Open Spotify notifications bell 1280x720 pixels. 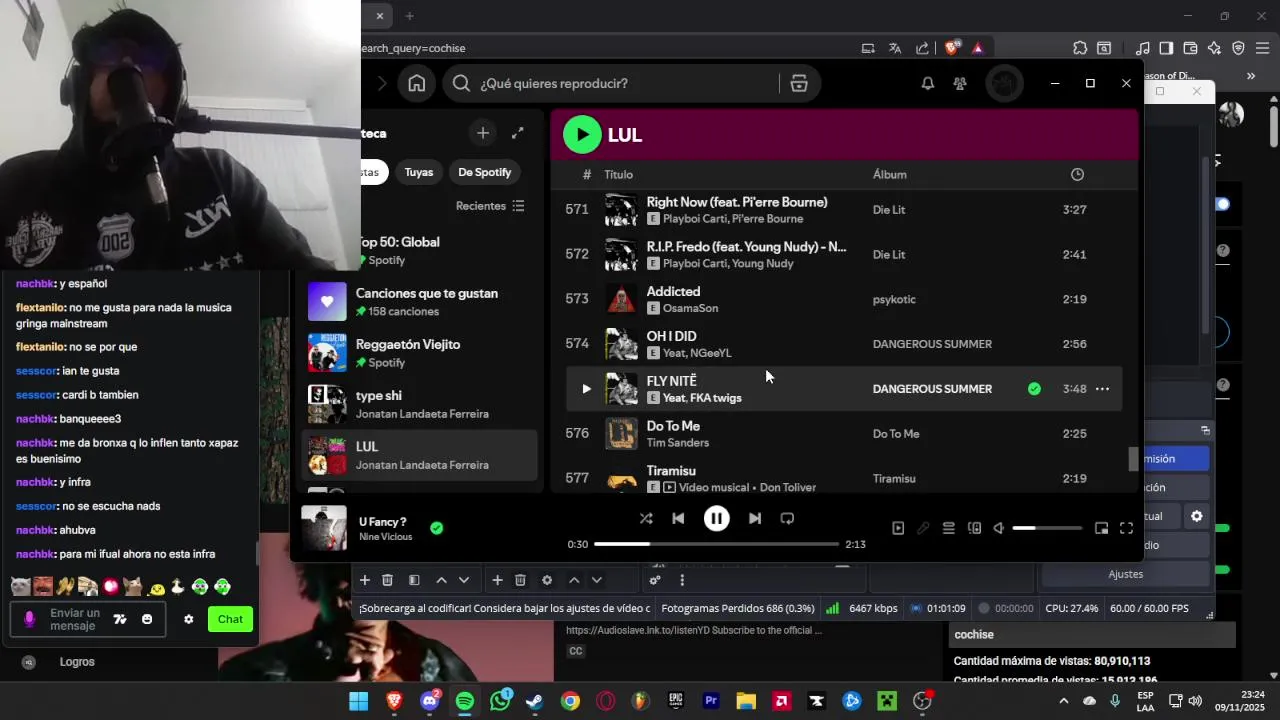pos(928,84)
